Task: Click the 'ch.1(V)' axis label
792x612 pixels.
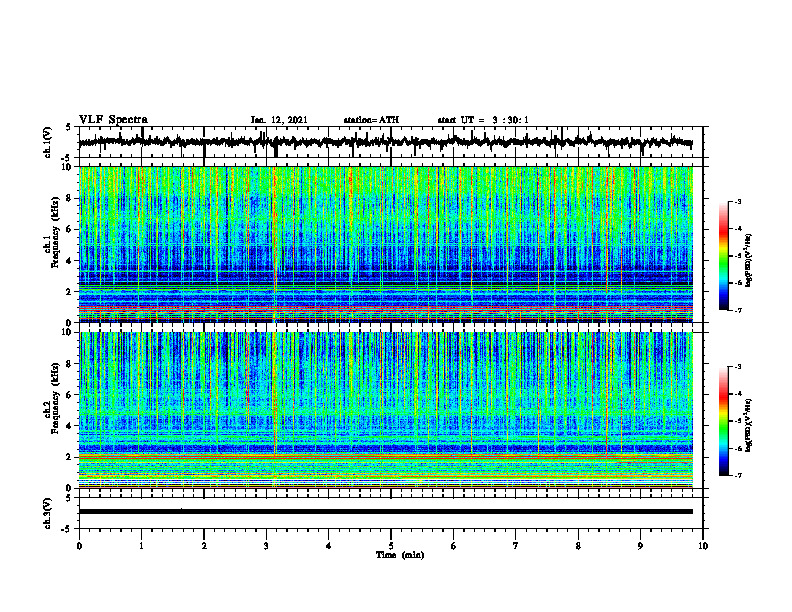Action: (48, 143)
